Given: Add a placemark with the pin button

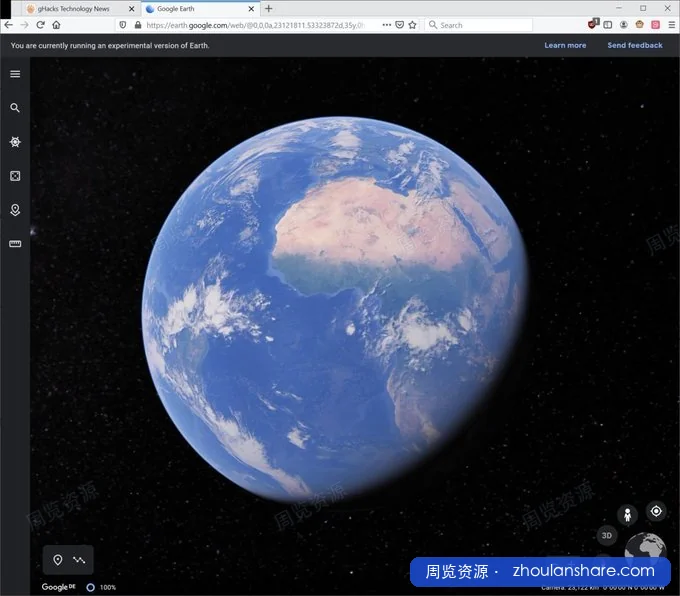Looking at the screenshot, I should click(x=58, y=560).
